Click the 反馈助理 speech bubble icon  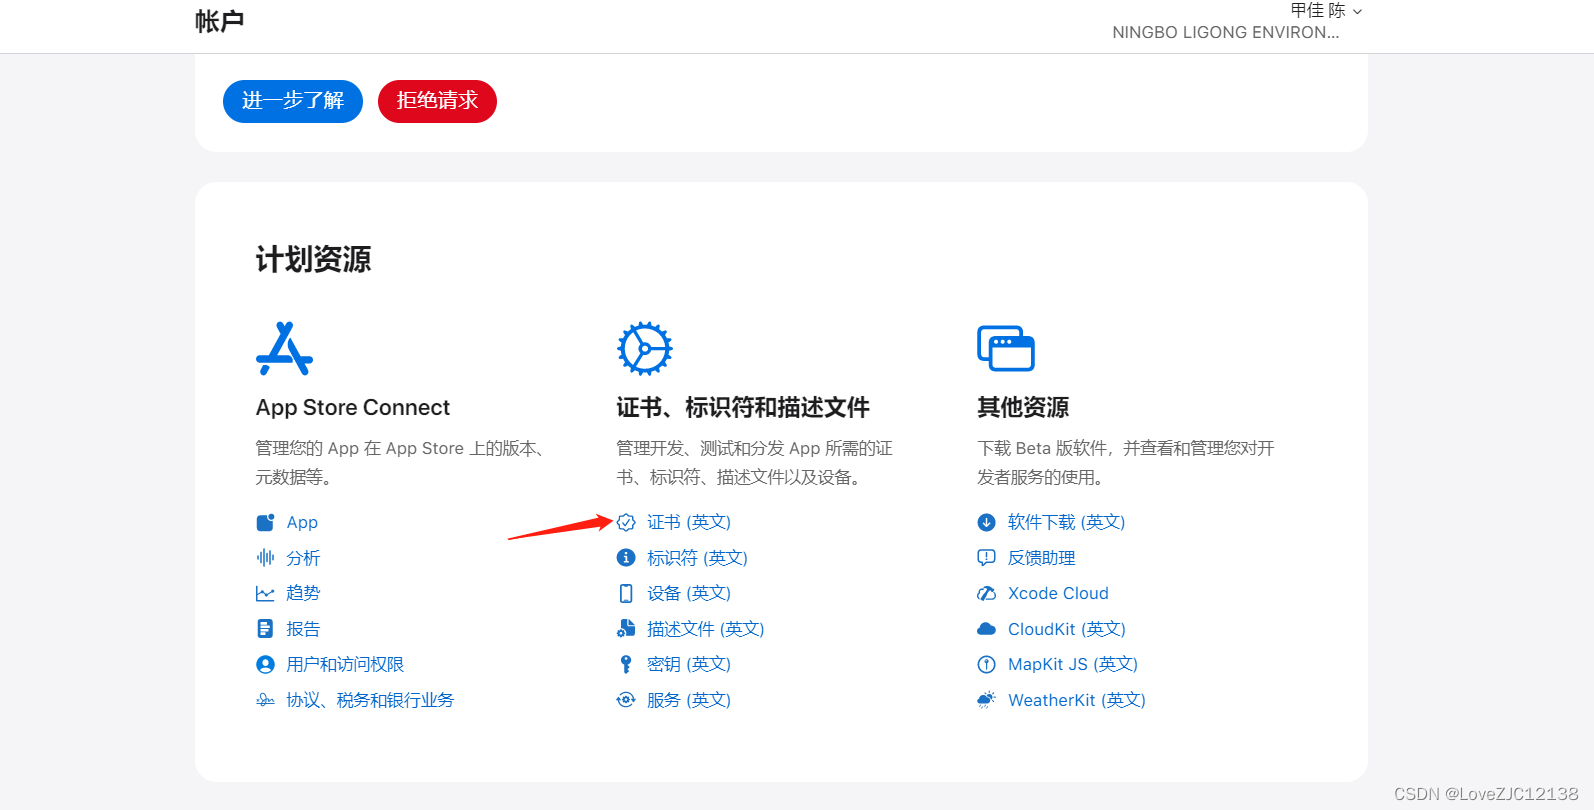[x=987, y=558]
